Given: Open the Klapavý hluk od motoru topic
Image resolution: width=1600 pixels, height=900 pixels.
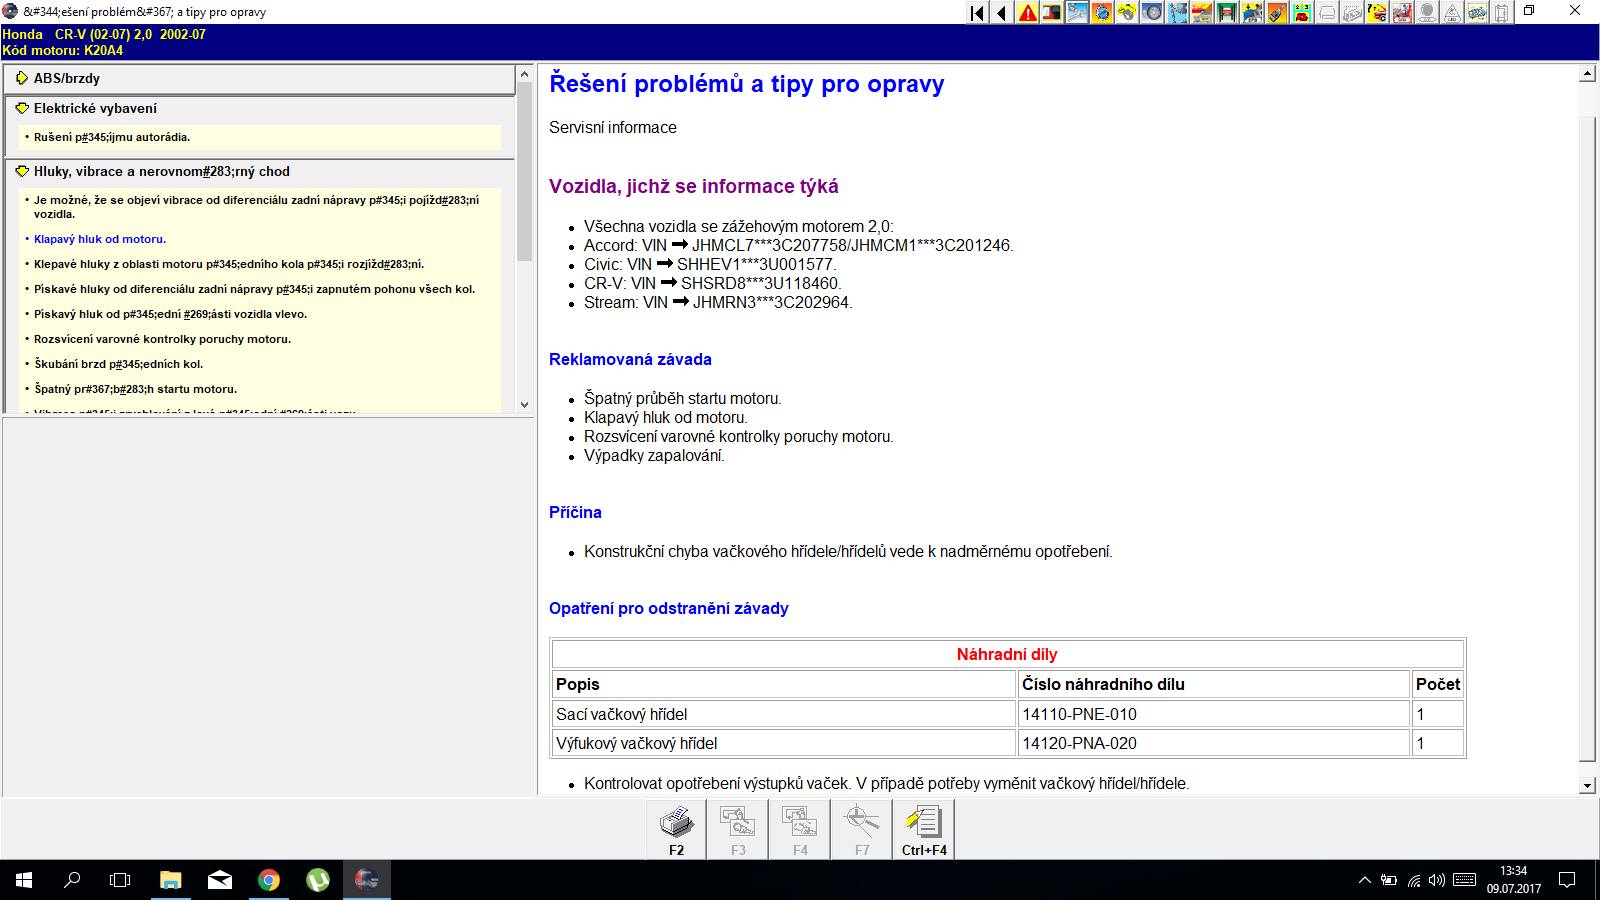Looking at the screenshot, I should tap(100, 239).
